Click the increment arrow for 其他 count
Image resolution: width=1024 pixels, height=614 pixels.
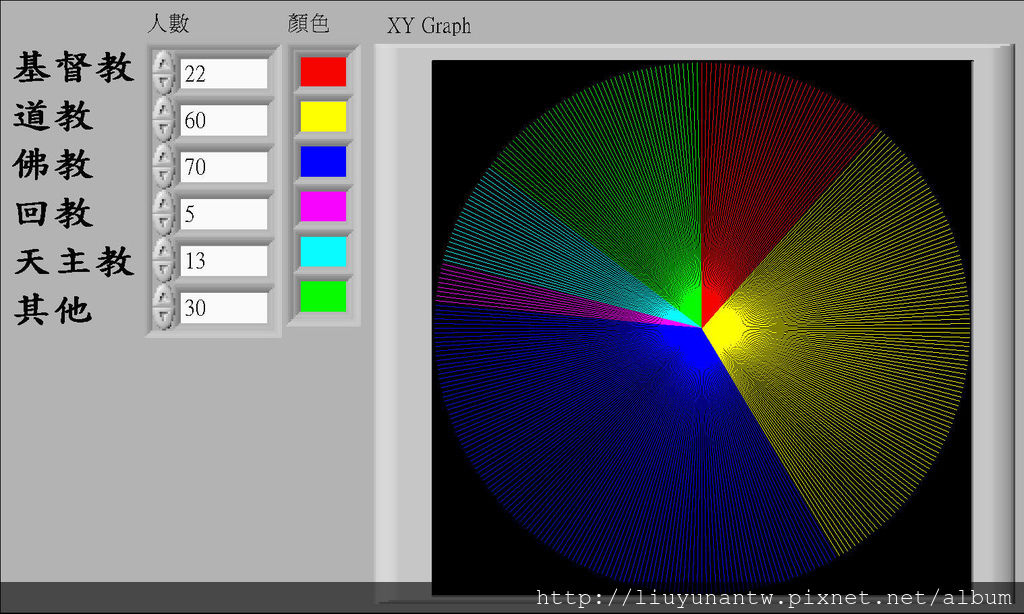click(x=163, y=298)
